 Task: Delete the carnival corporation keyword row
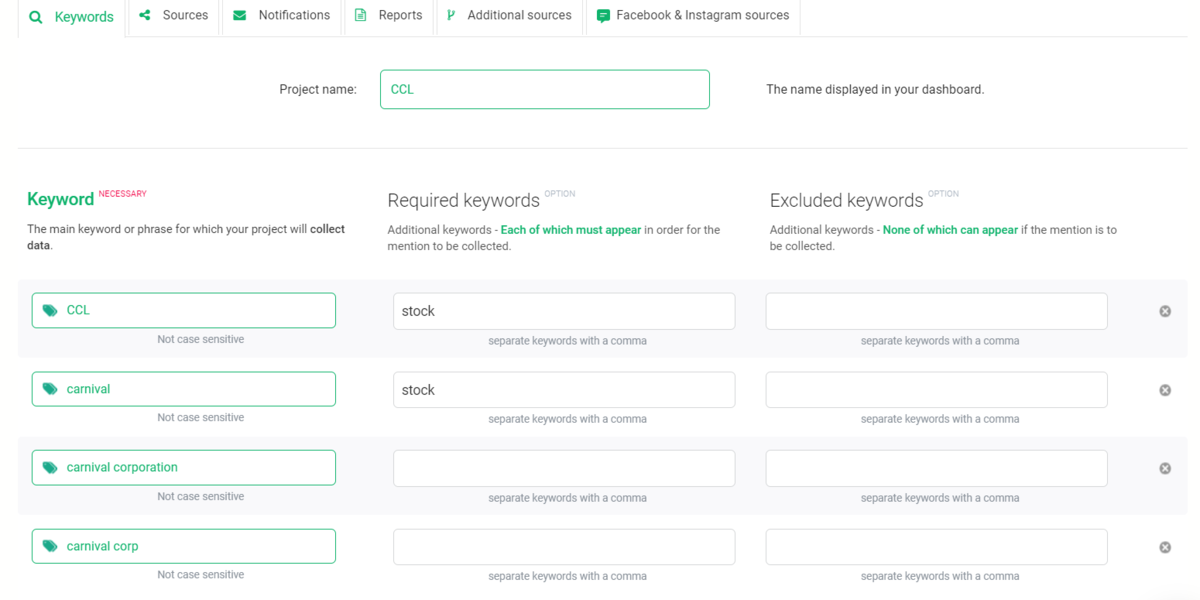[1165, 468]
